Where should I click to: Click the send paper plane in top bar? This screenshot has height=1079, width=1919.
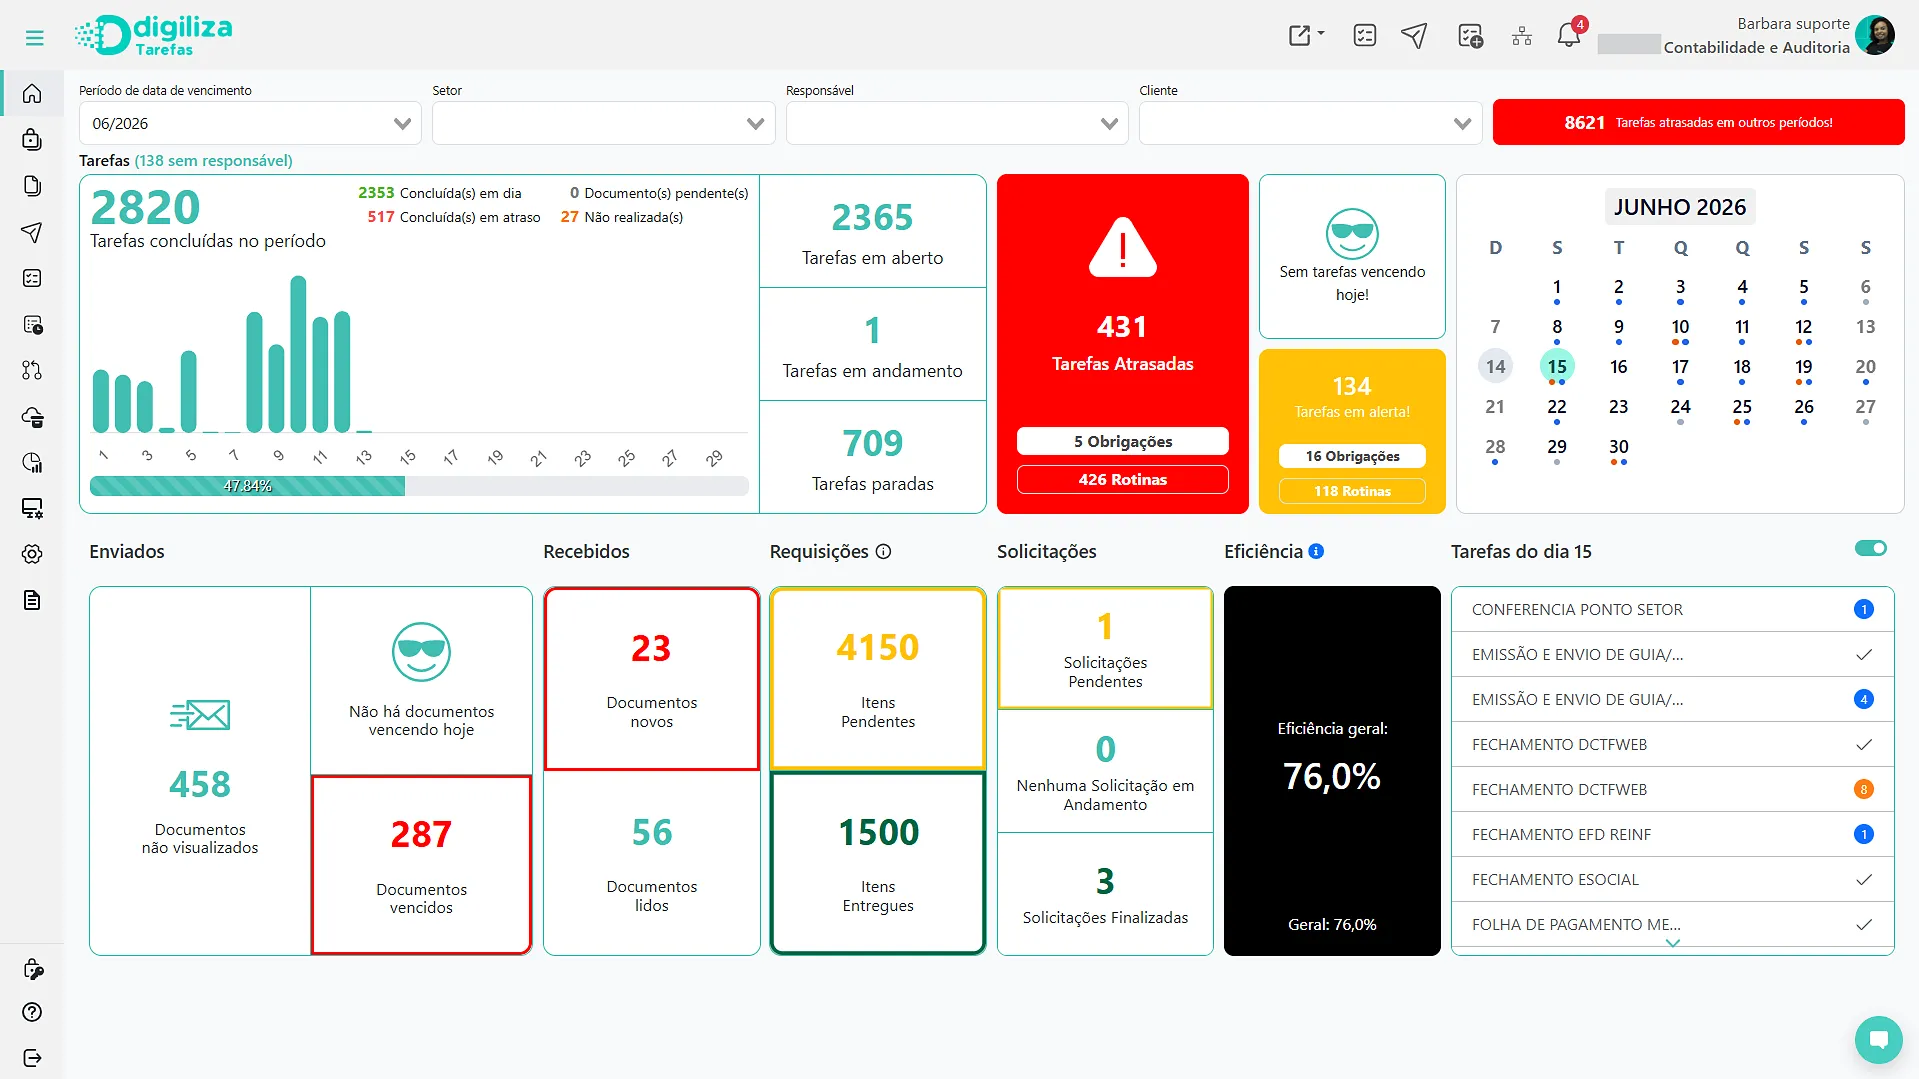(1414, 36)
